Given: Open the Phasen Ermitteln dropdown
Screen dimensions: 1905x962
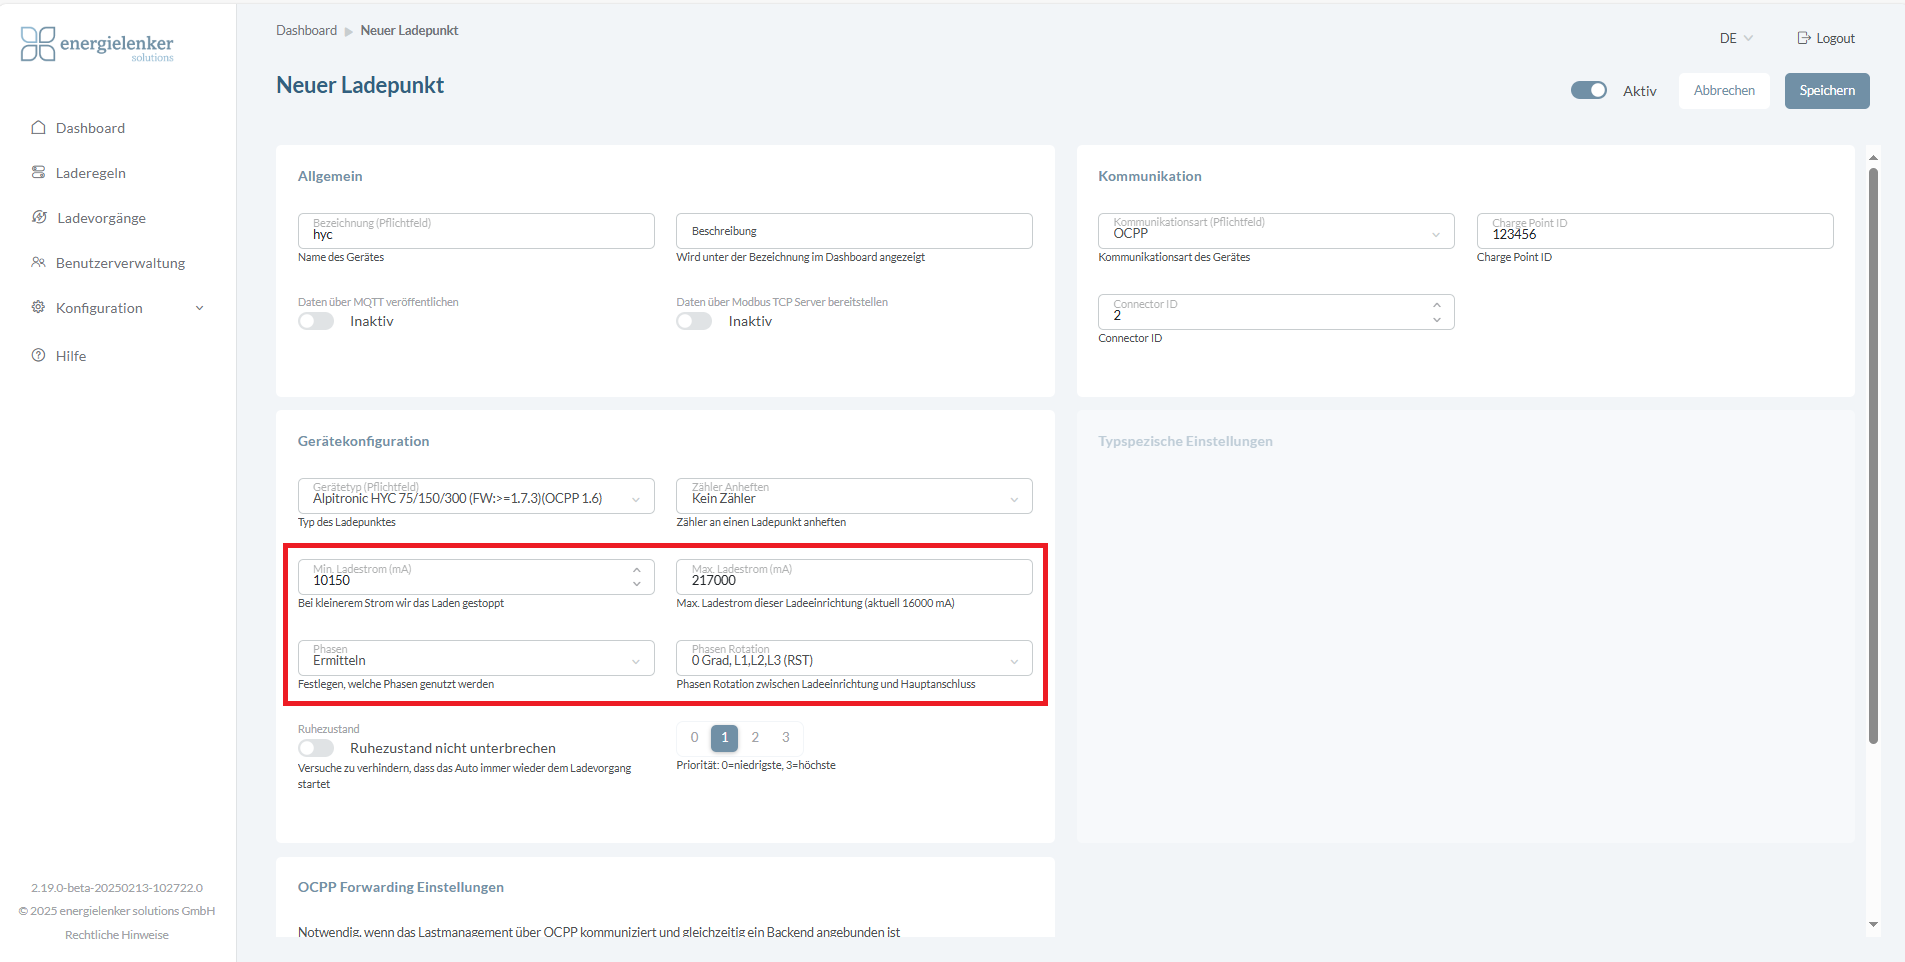Looking at the screenshot, I should click(x=476, y=658).
